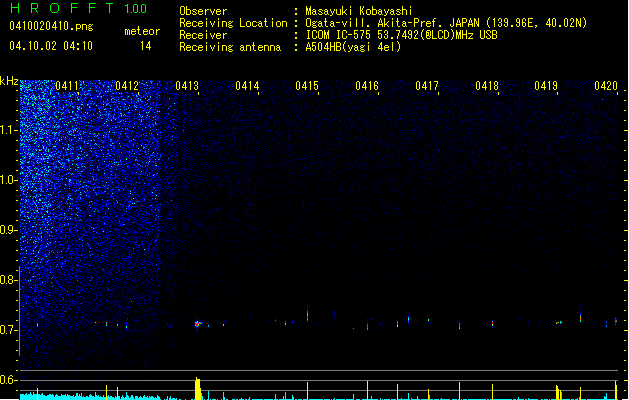
Task: Click the 0.7 frequency axis label
Action: click(x=8, y=330)
